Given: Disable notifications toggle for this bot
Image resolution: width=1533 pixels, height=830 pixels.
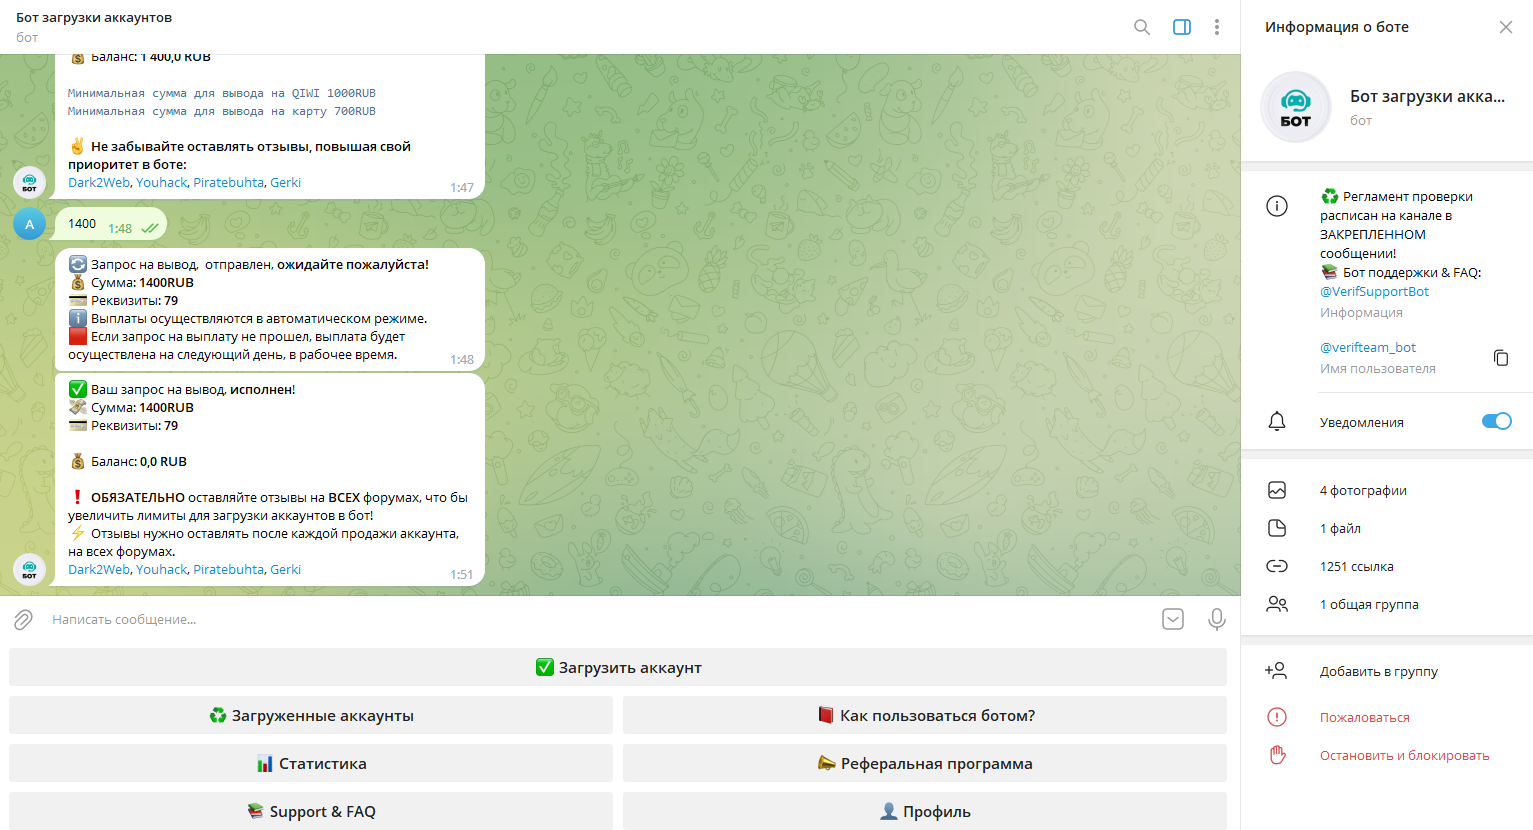Looking at the screenshot, I should 1496,421.
